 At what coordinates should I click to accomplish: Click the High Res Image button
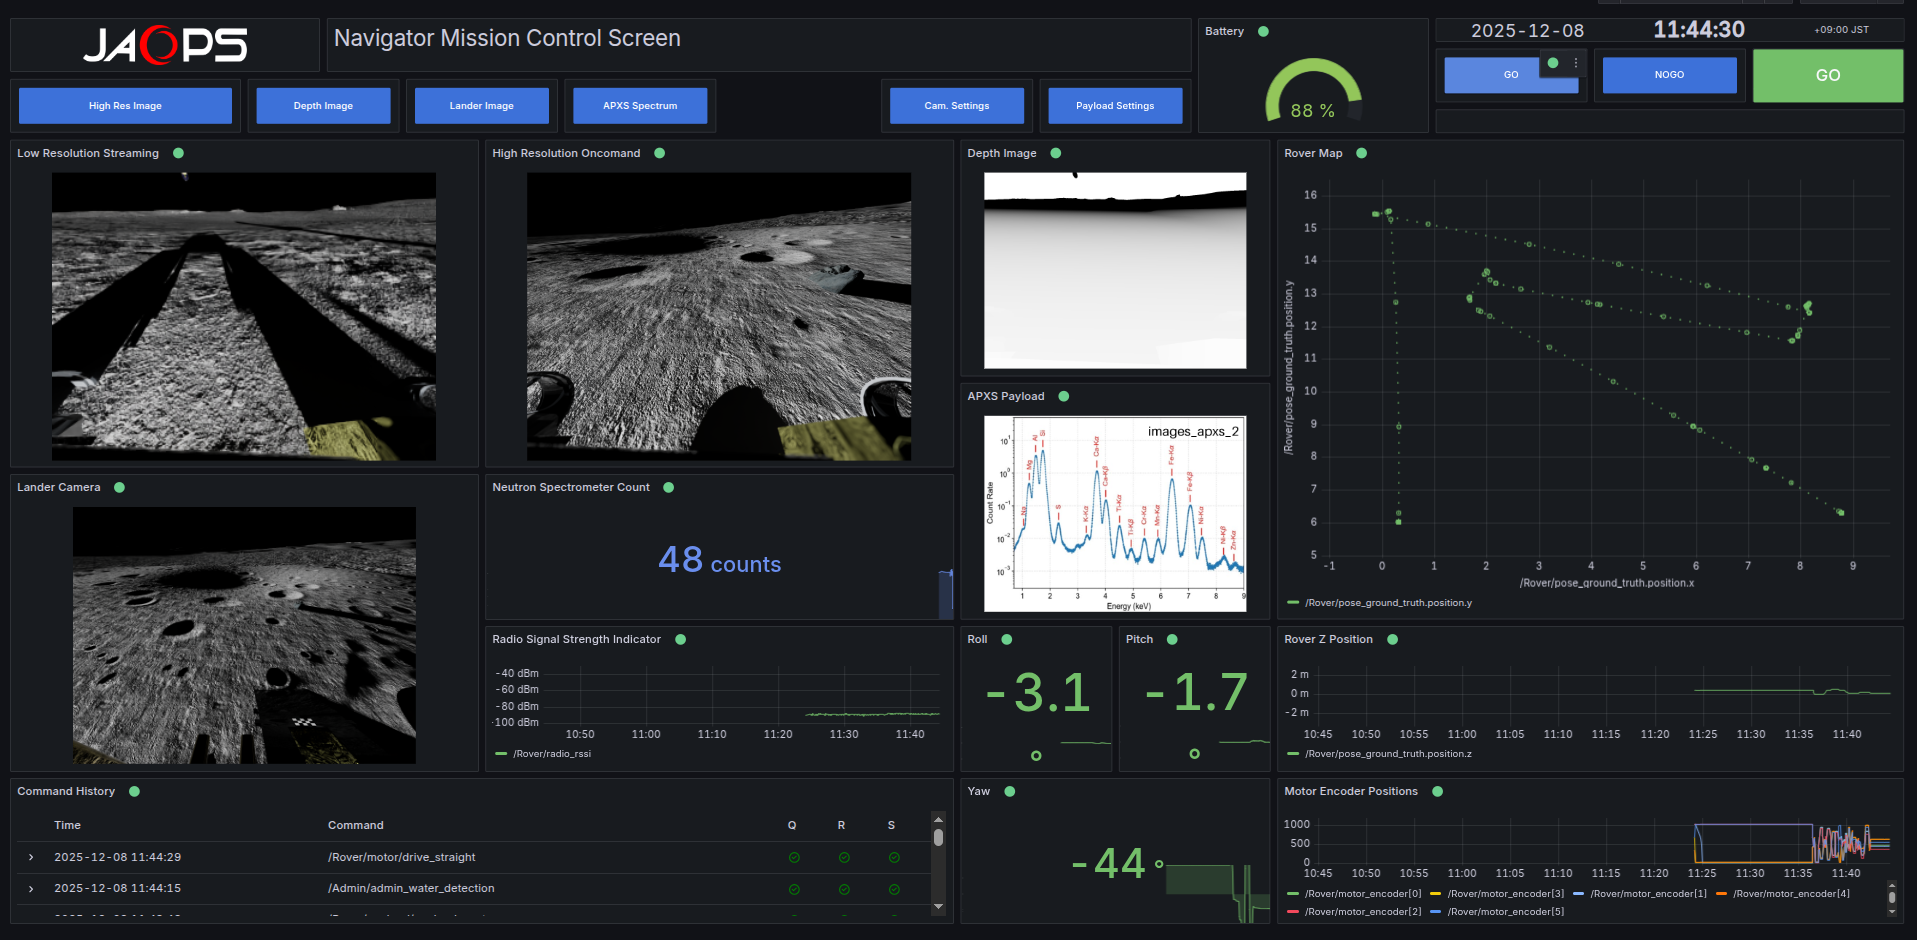pos(125,106)
